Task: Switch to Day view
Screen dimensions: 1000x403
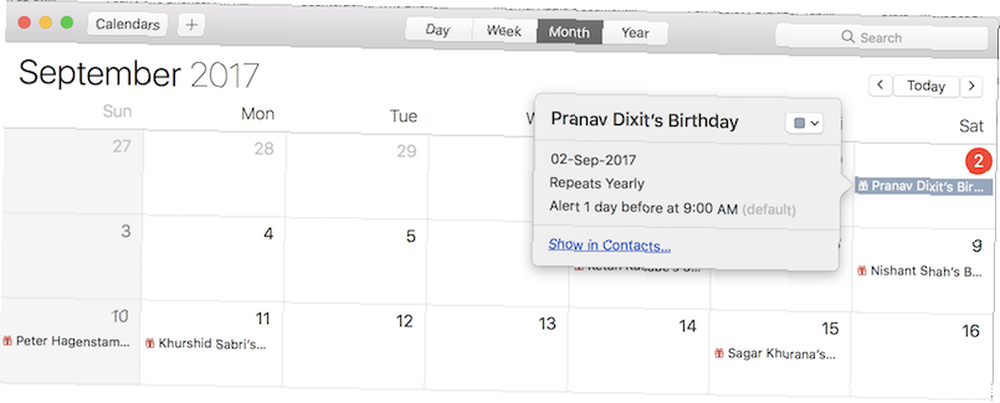Action: pos(438,30)
